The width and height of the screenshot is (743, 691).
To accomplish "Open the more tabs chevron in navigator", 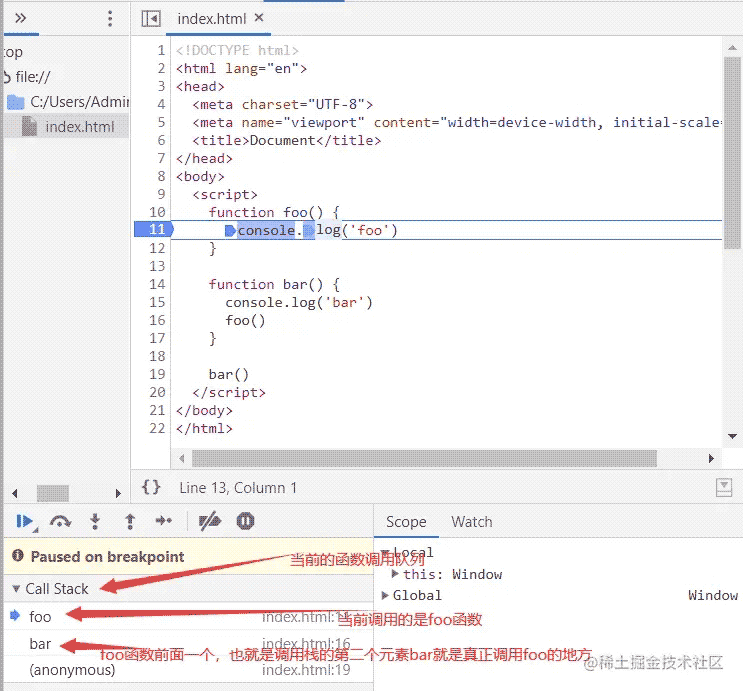I will coord(20,18).
